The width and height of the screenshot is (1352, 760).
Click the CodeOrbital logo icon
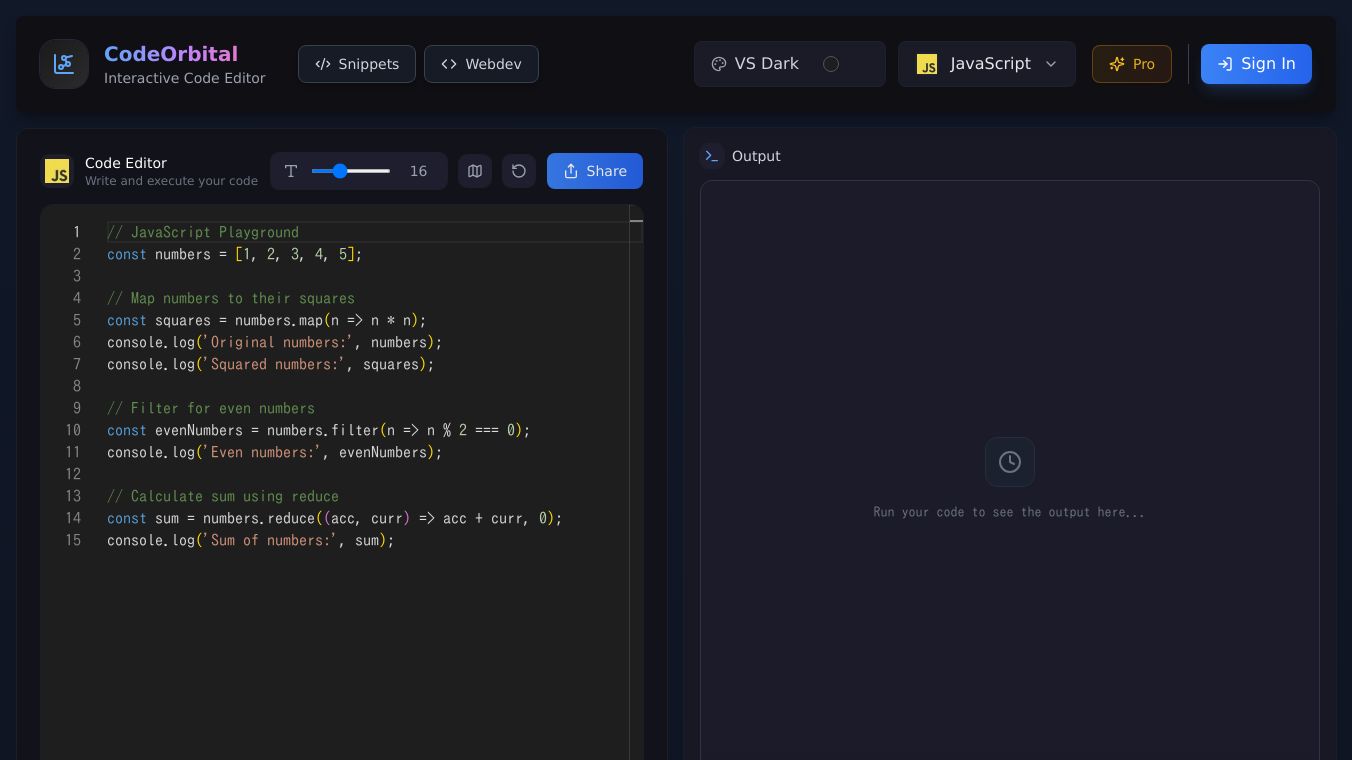click(x=64, y=64)
